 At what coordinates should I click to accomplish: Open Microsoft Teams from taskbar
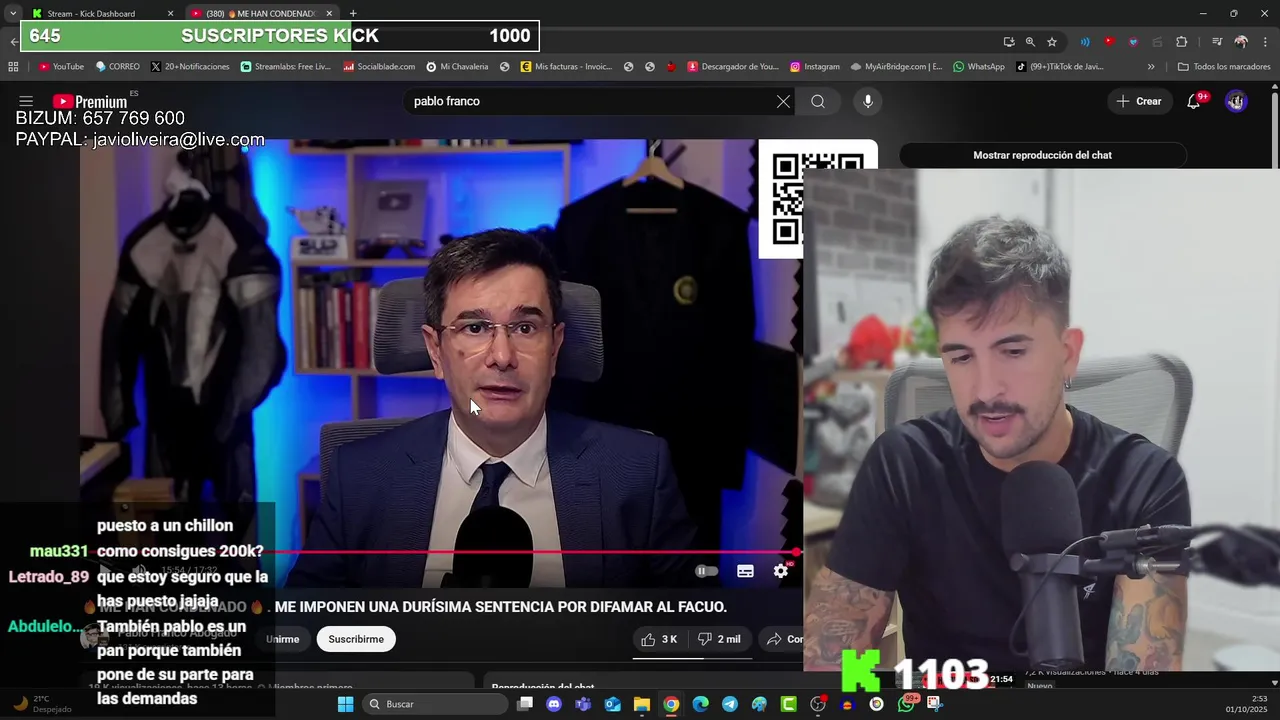point(583,704)
